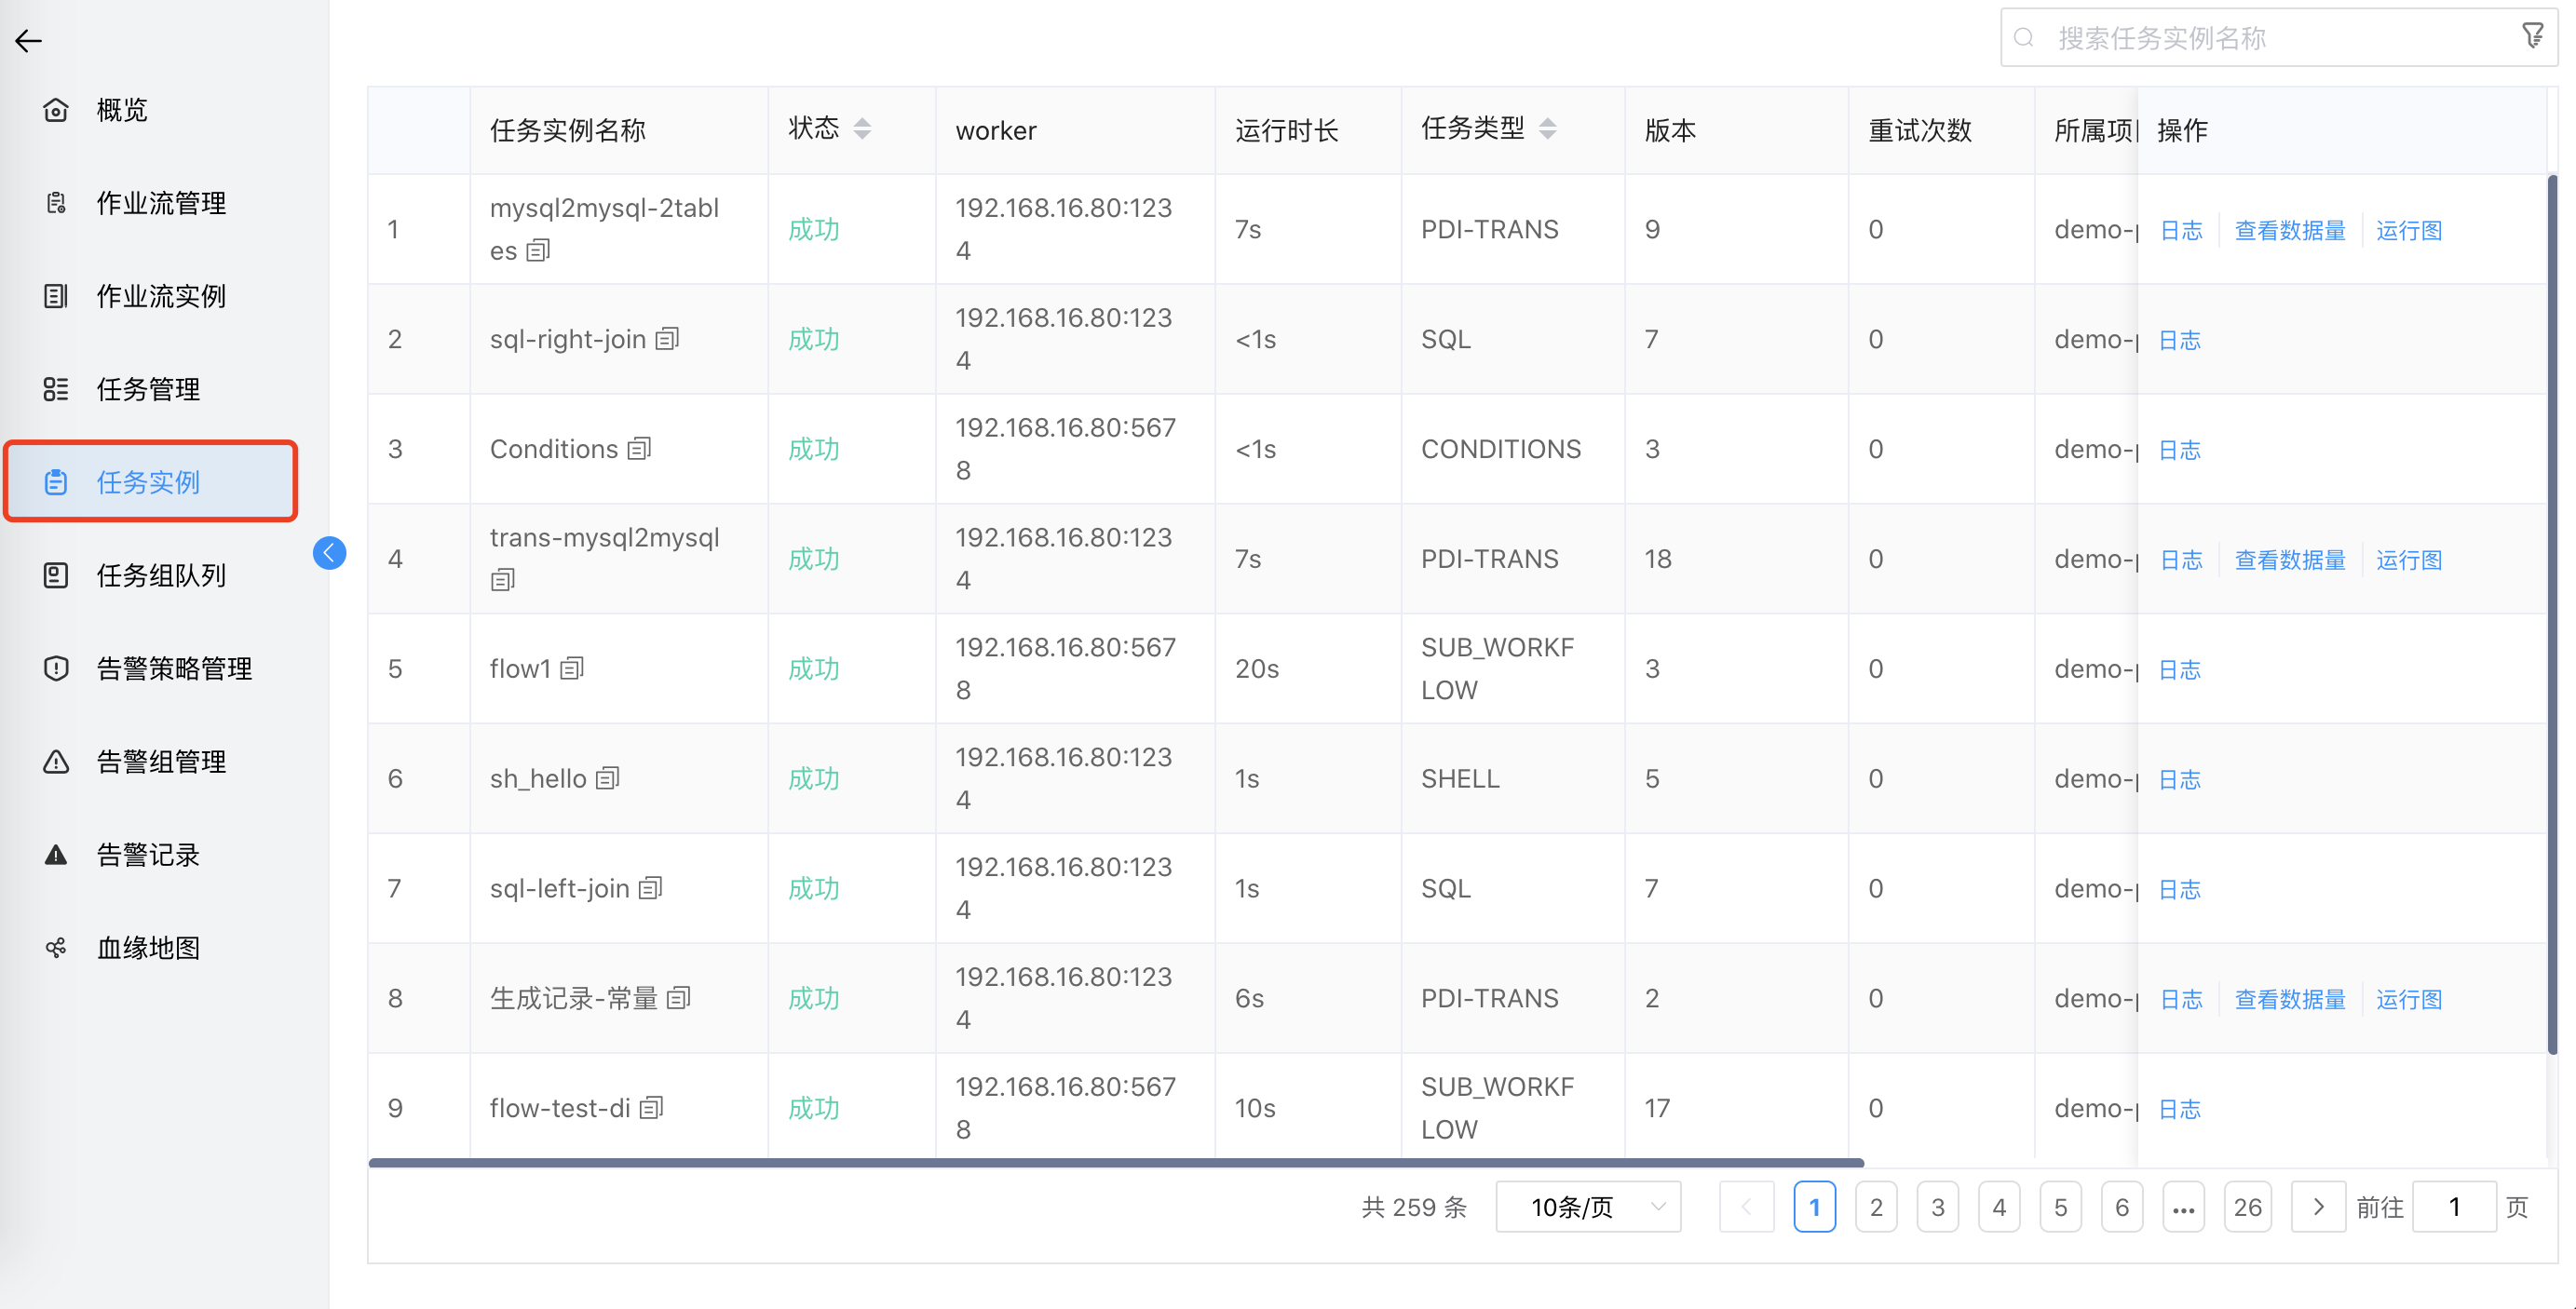Click the 概览 home icon
Image resolution: width=2576 pixels, height=1309 pixels.
(x=56, y=110)
